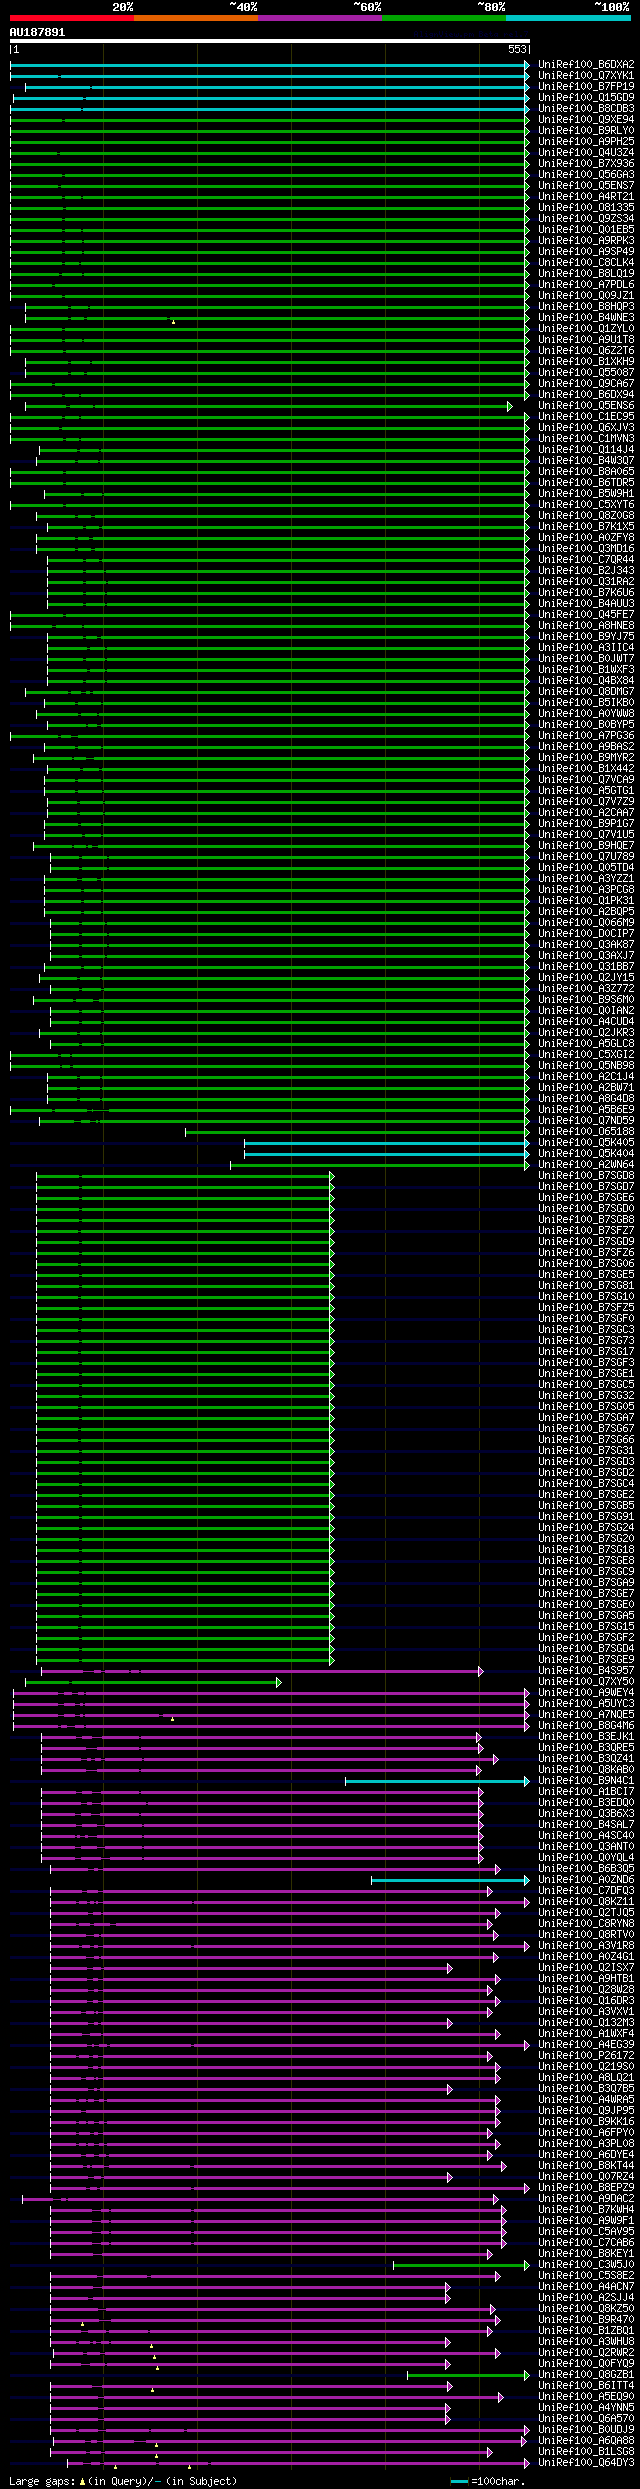Select label UniRef100_Q132M3
Image resolution: width=640 pixels, height=2489 pixels.
coord(586,2022)
